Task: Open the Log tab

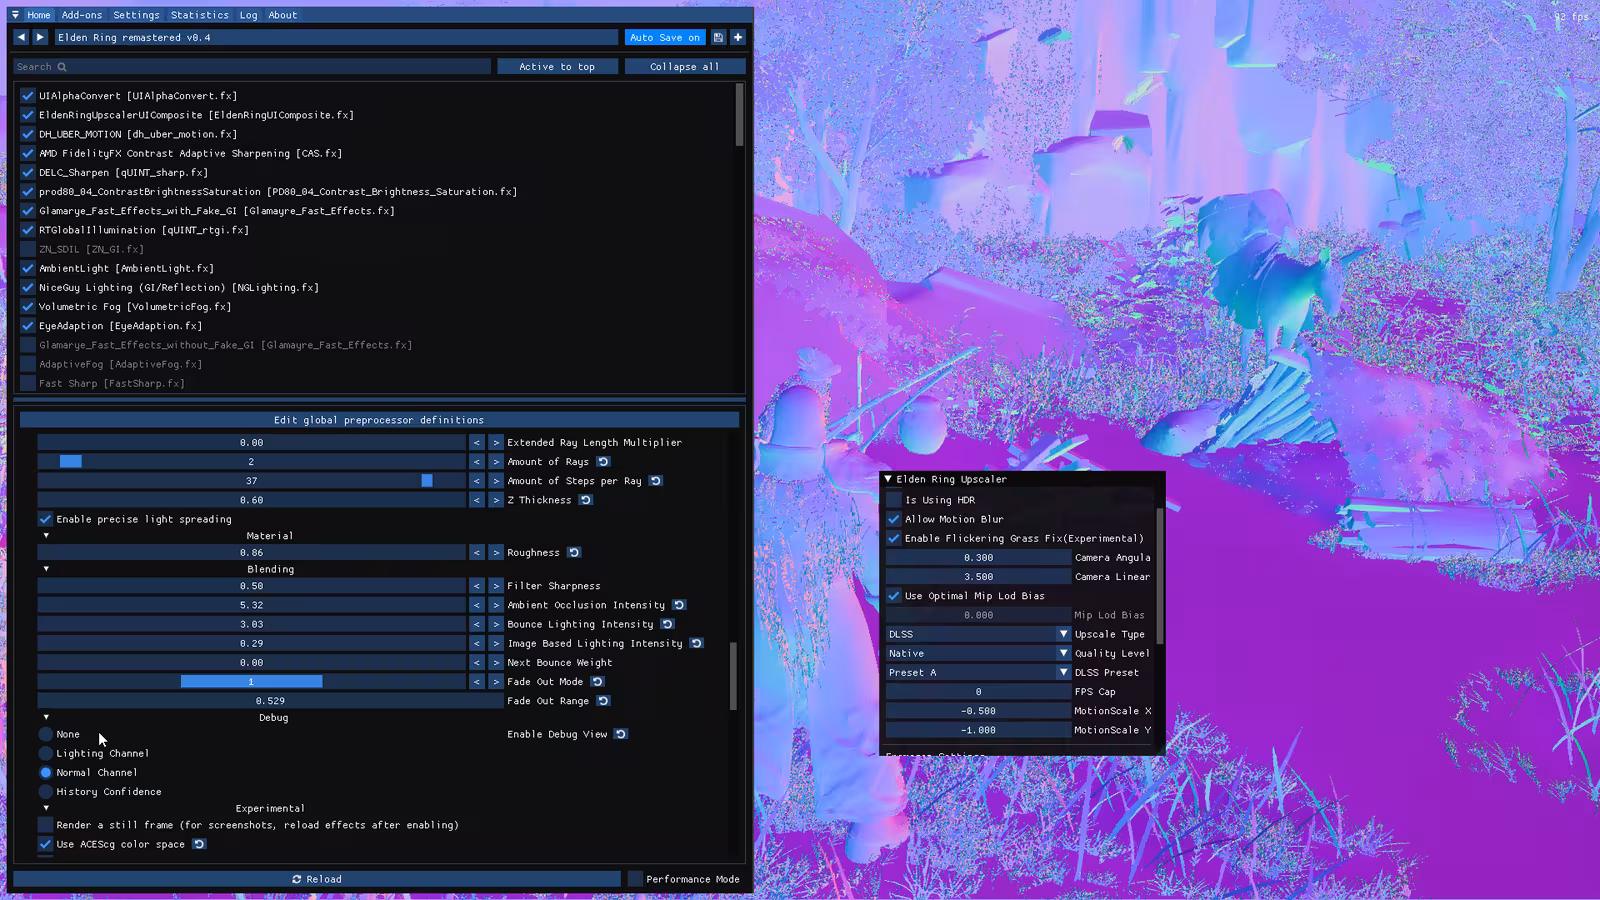Action: [248, 15]
